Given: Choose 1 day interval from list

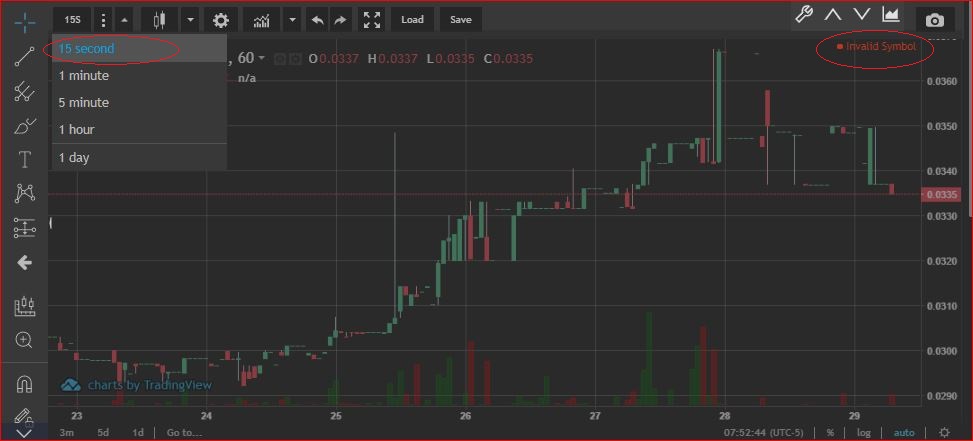Looking at the screenshot, I should (x=139, y=158).
